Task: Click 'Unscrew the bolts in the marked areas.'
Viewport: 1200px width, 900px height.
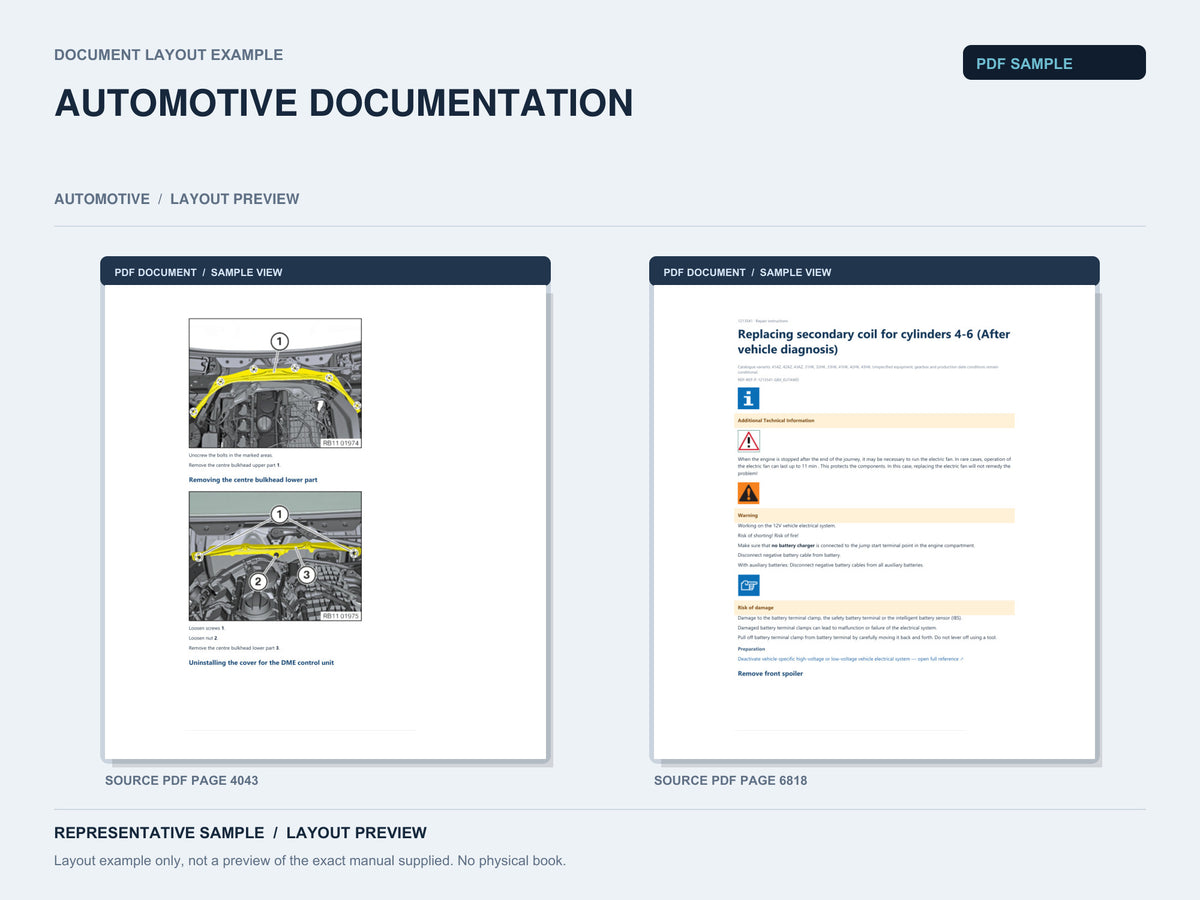Action: [231, 455]
